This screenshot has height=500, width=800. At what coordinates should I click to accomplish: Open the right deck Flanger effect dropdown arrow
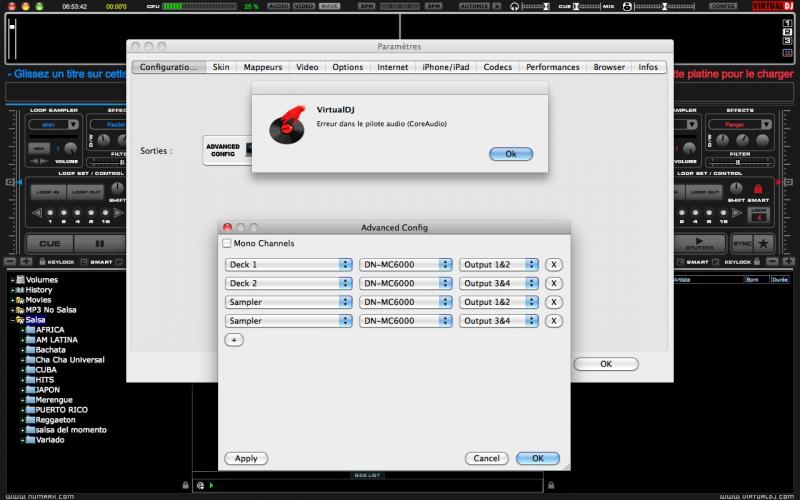coord(766,124)
